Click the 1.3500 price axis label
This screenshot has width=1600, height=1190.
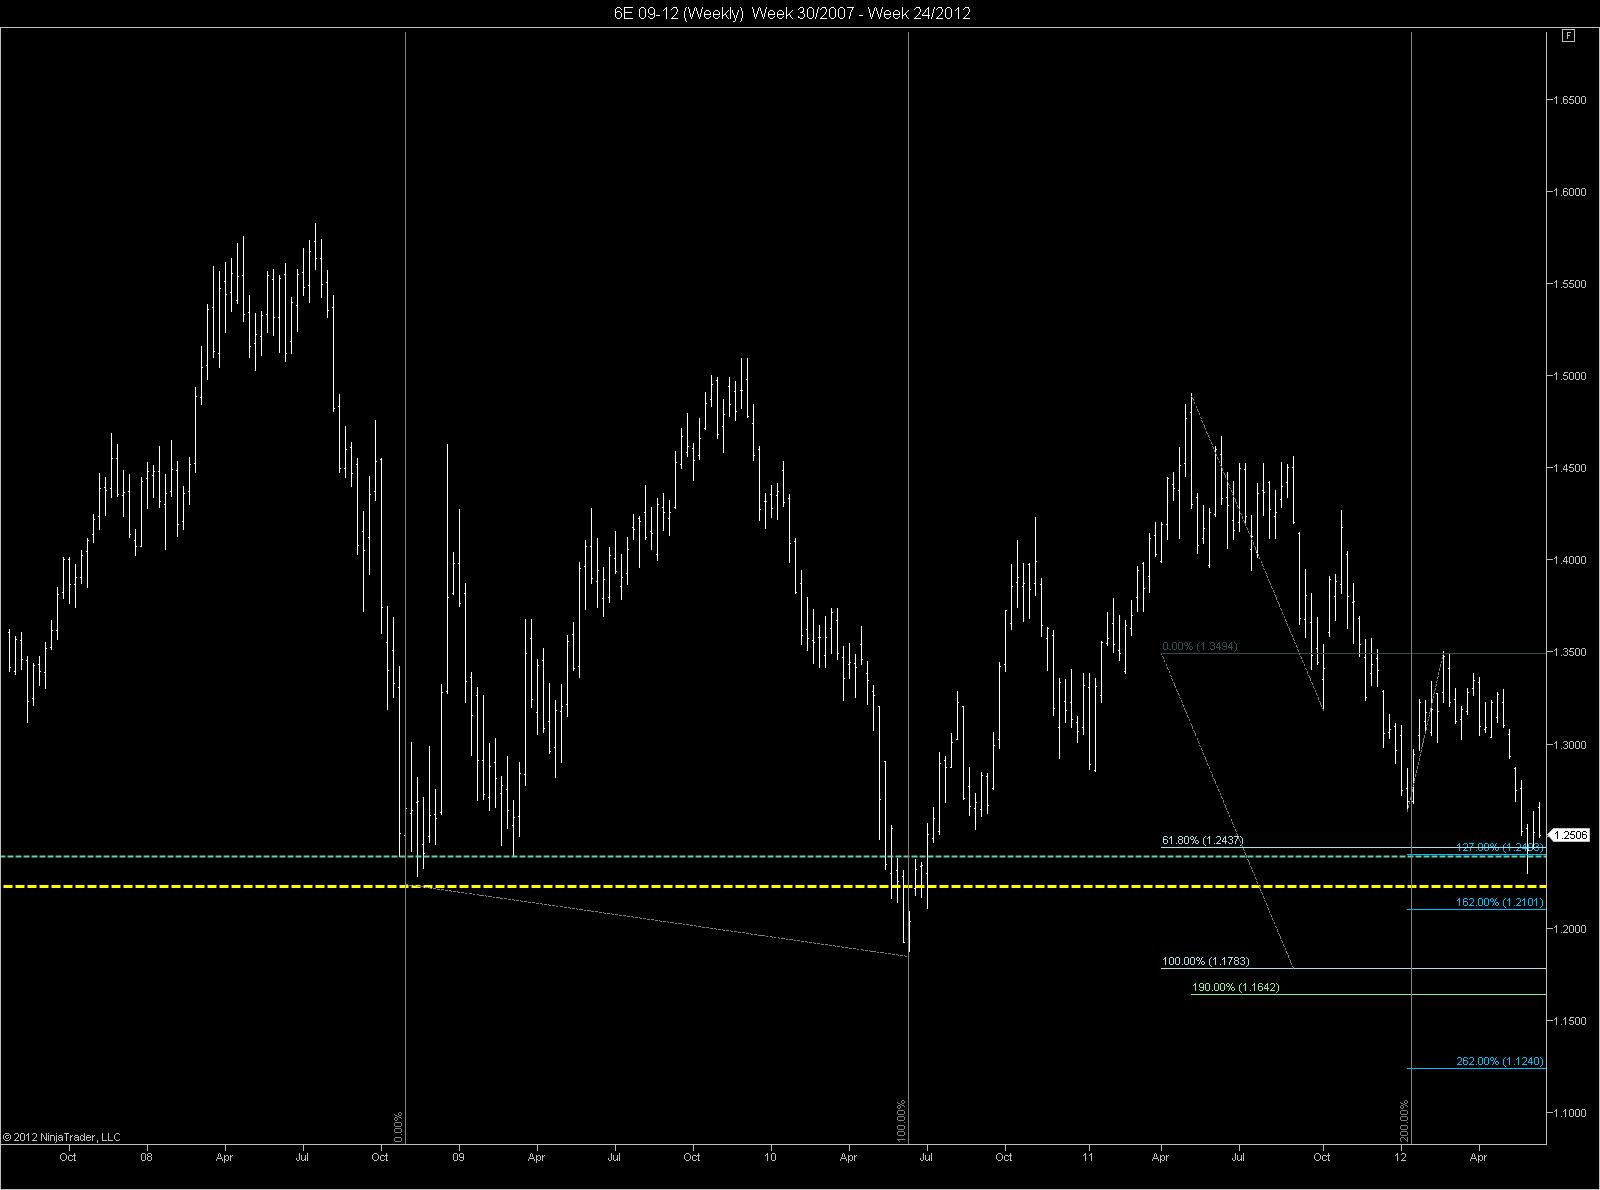point(1570,652)
